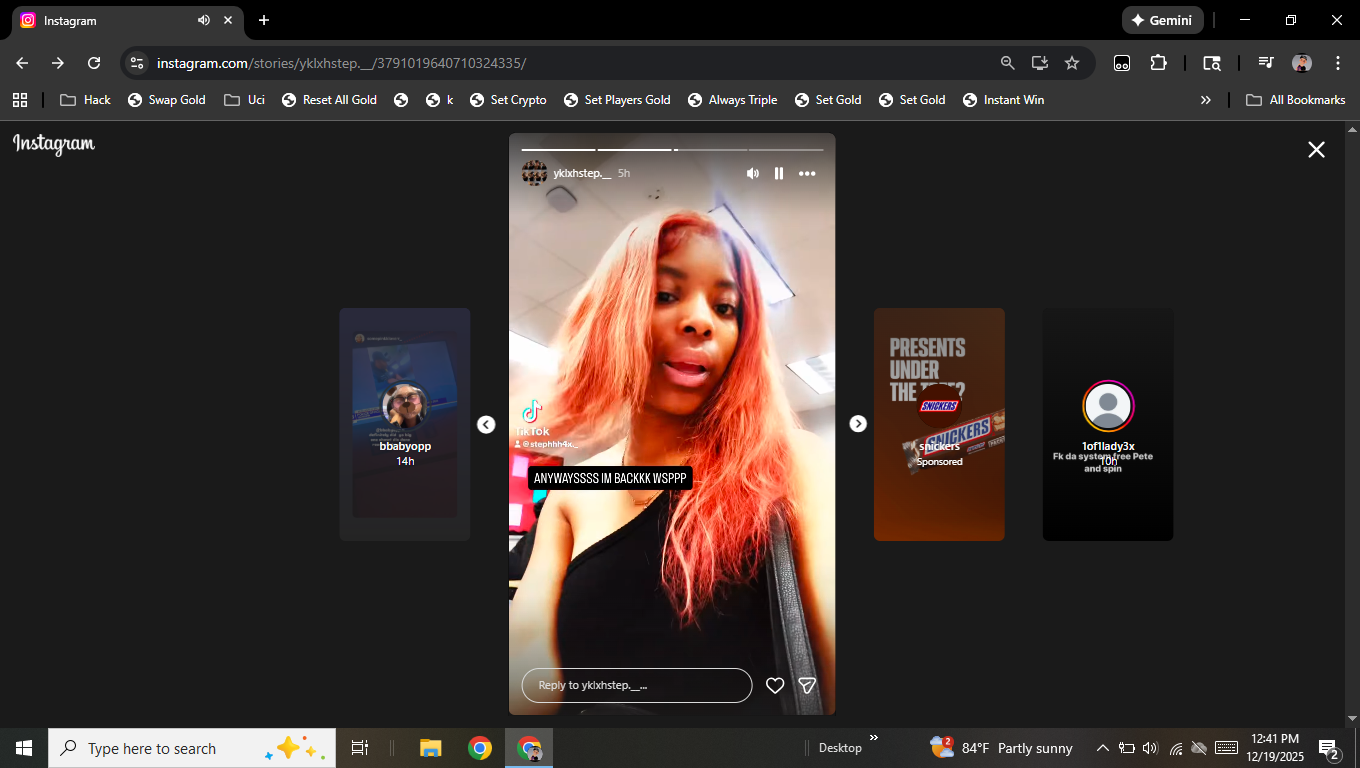Open the Uci bookmarks folder
Image resolution: width=1360 pixels, height=768 pixels.
(x=244, y=100)
